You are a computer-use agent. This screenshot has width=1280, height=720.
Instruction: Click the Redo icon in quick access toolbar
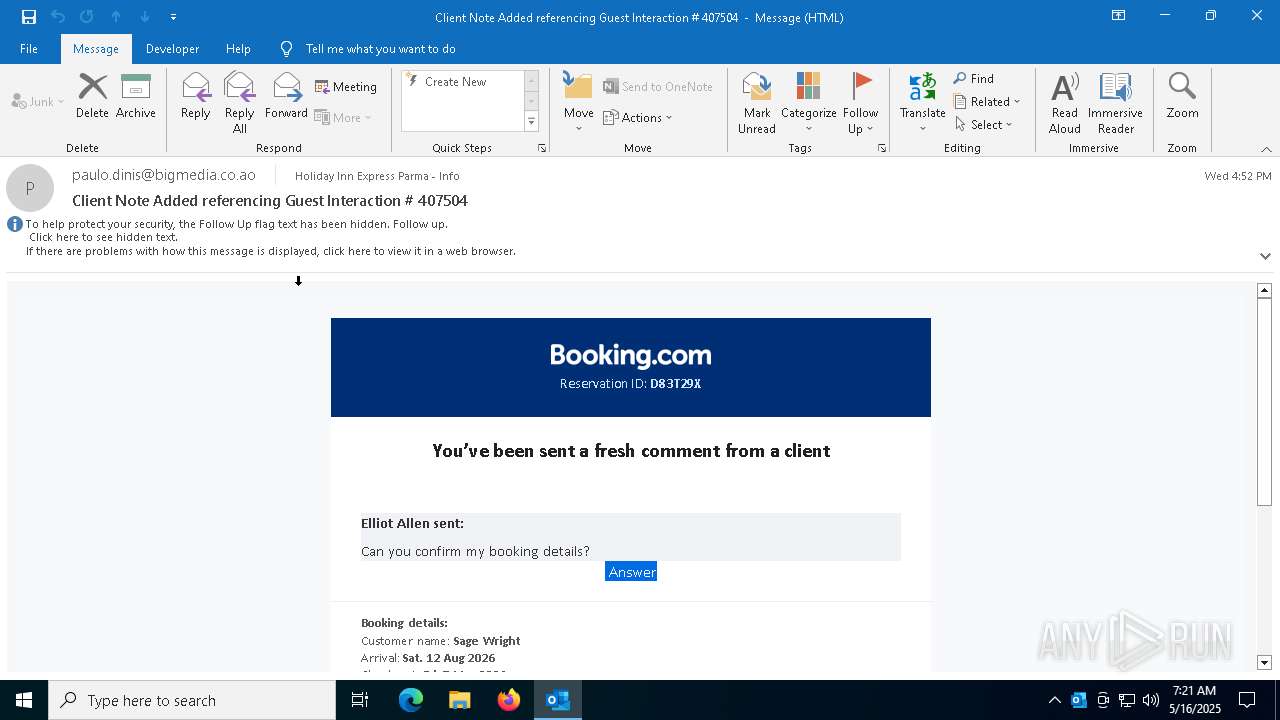click(87, 17)
